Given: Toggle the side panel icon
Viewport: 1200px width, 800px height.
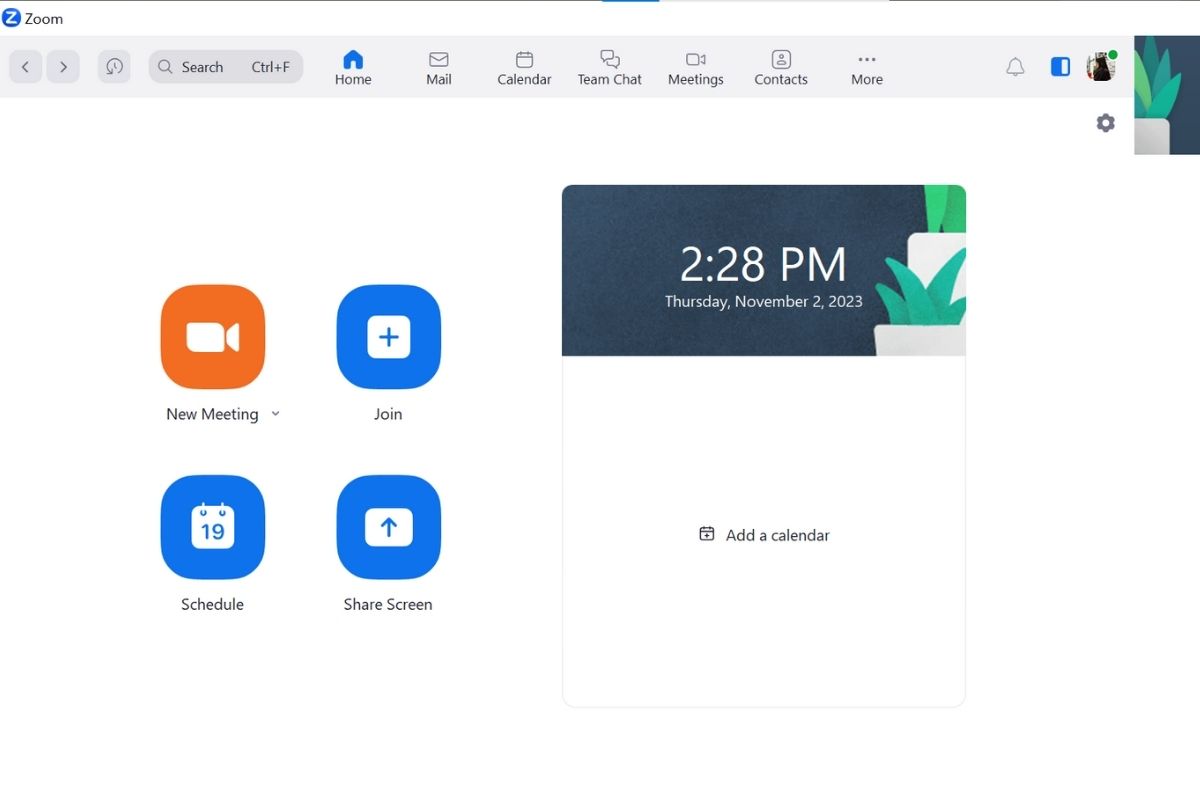Looking at the screenshot, I should point(1061,67).
